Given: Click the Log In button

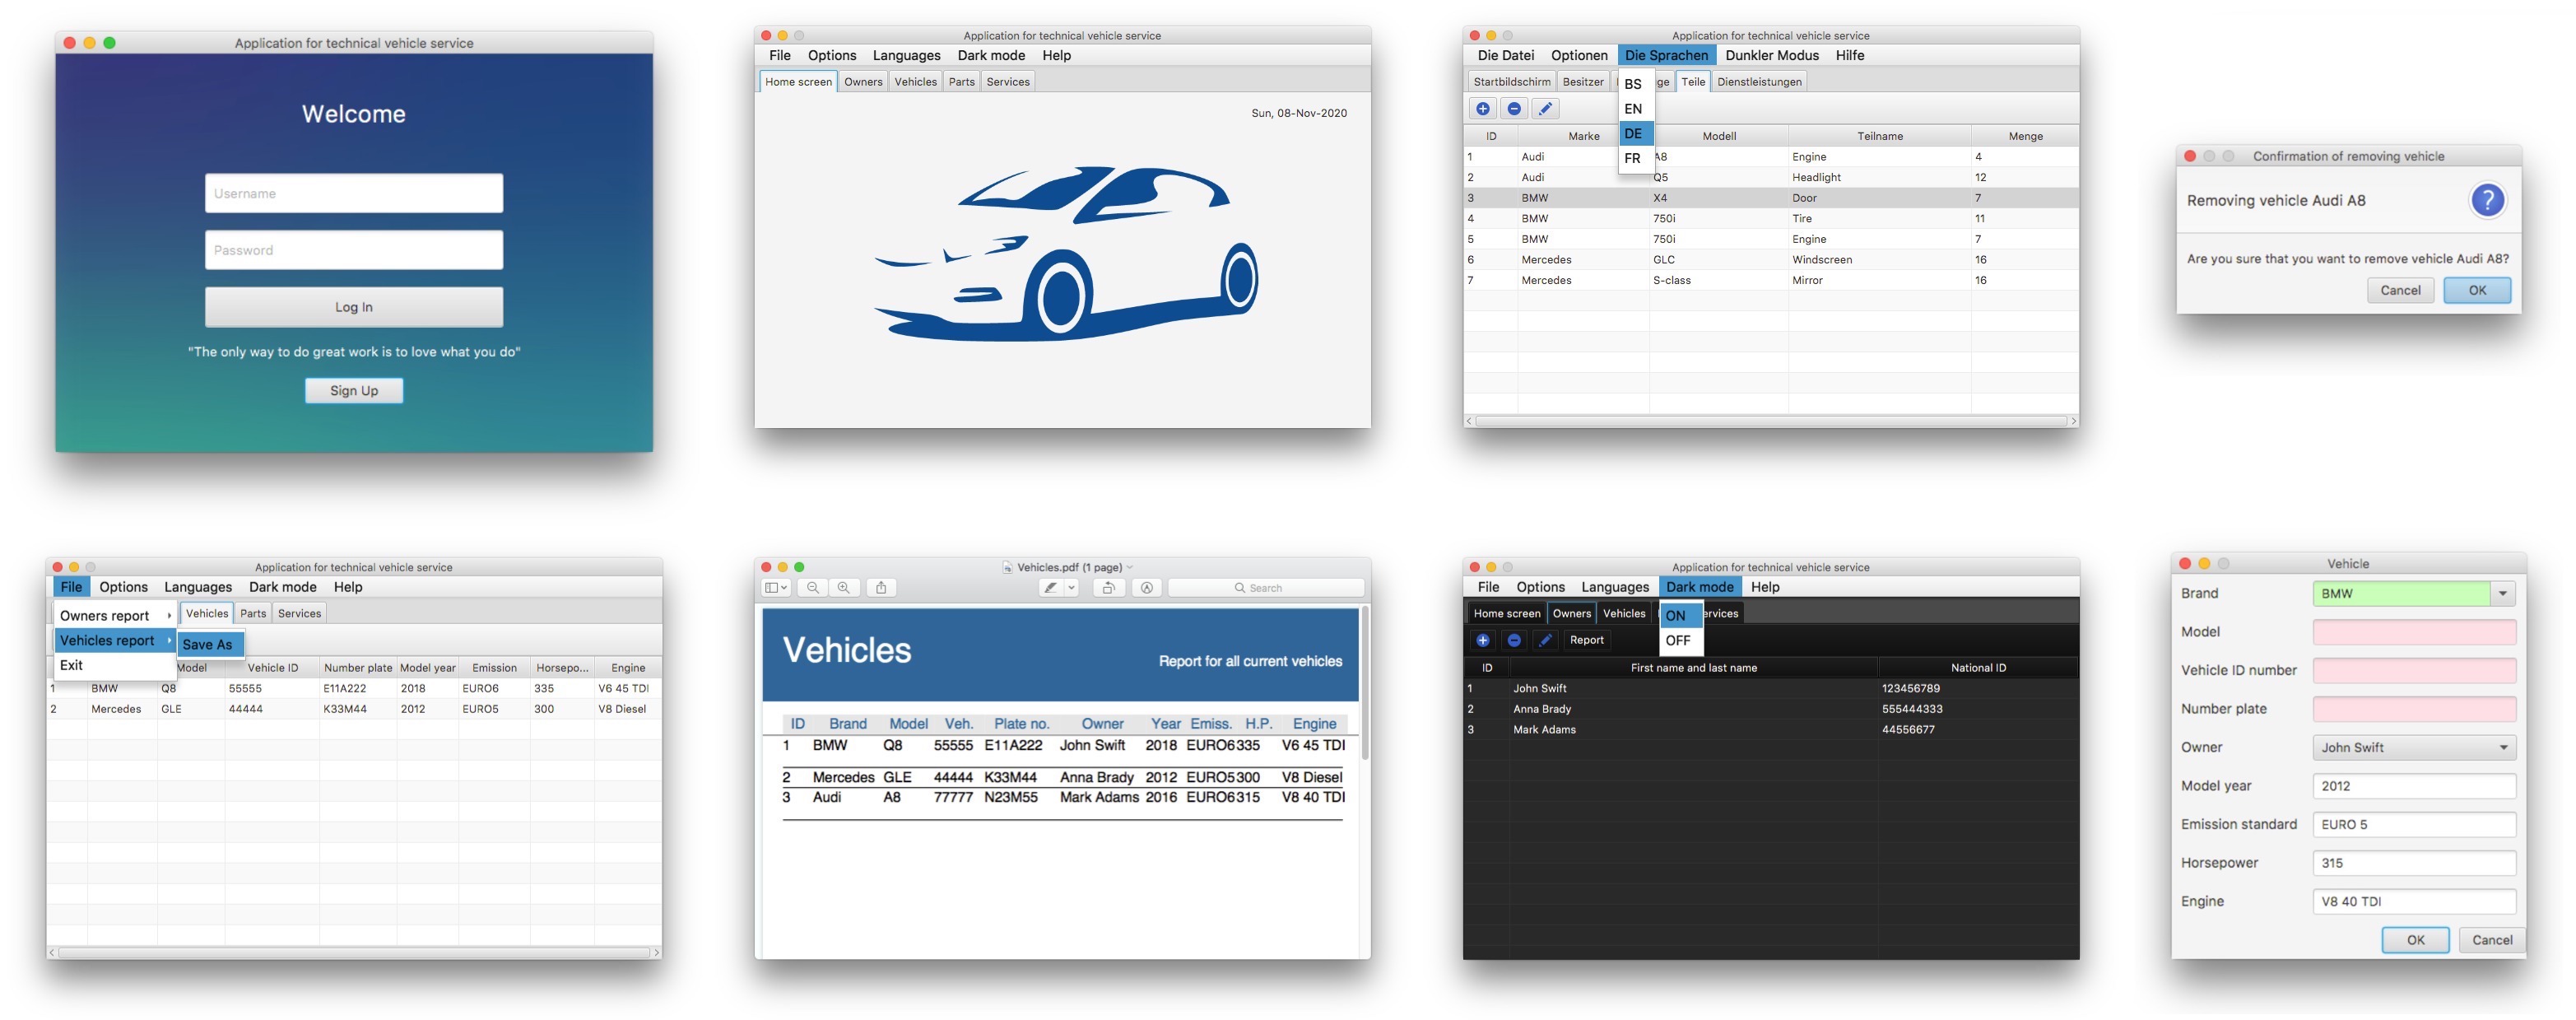Looking at the screenshot, I should [354, 307].
